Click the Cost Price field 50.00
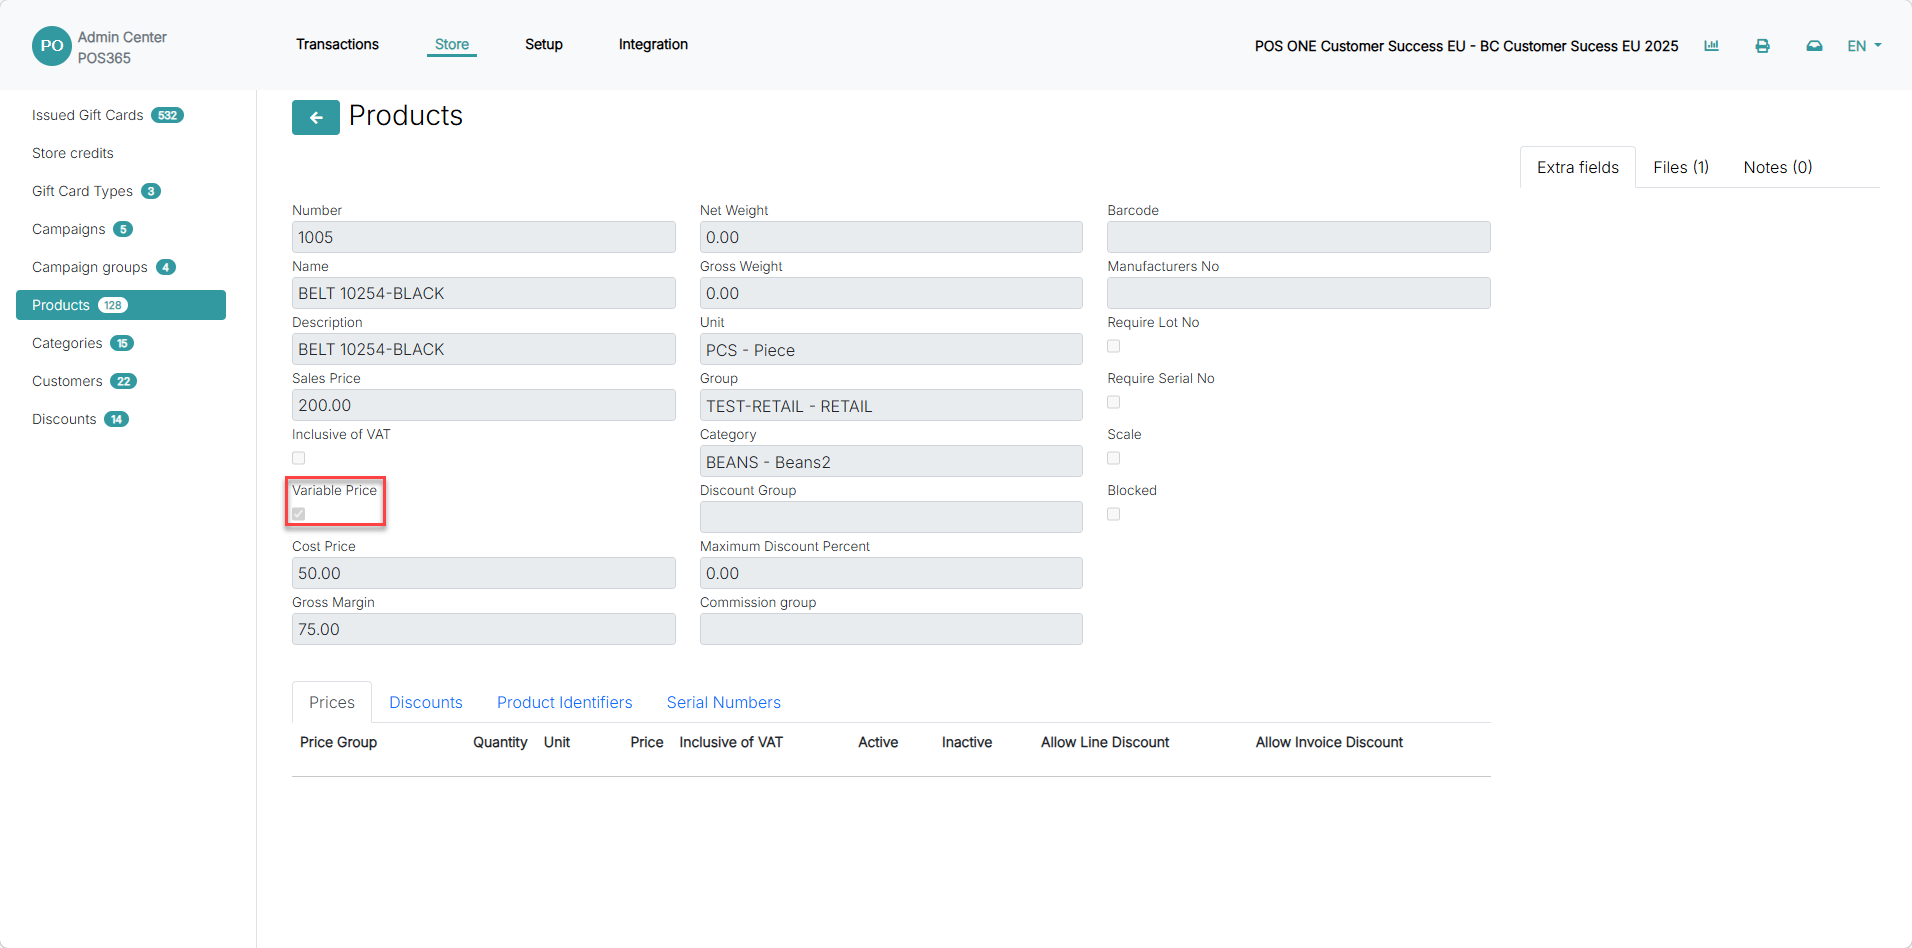 (484, 573)
